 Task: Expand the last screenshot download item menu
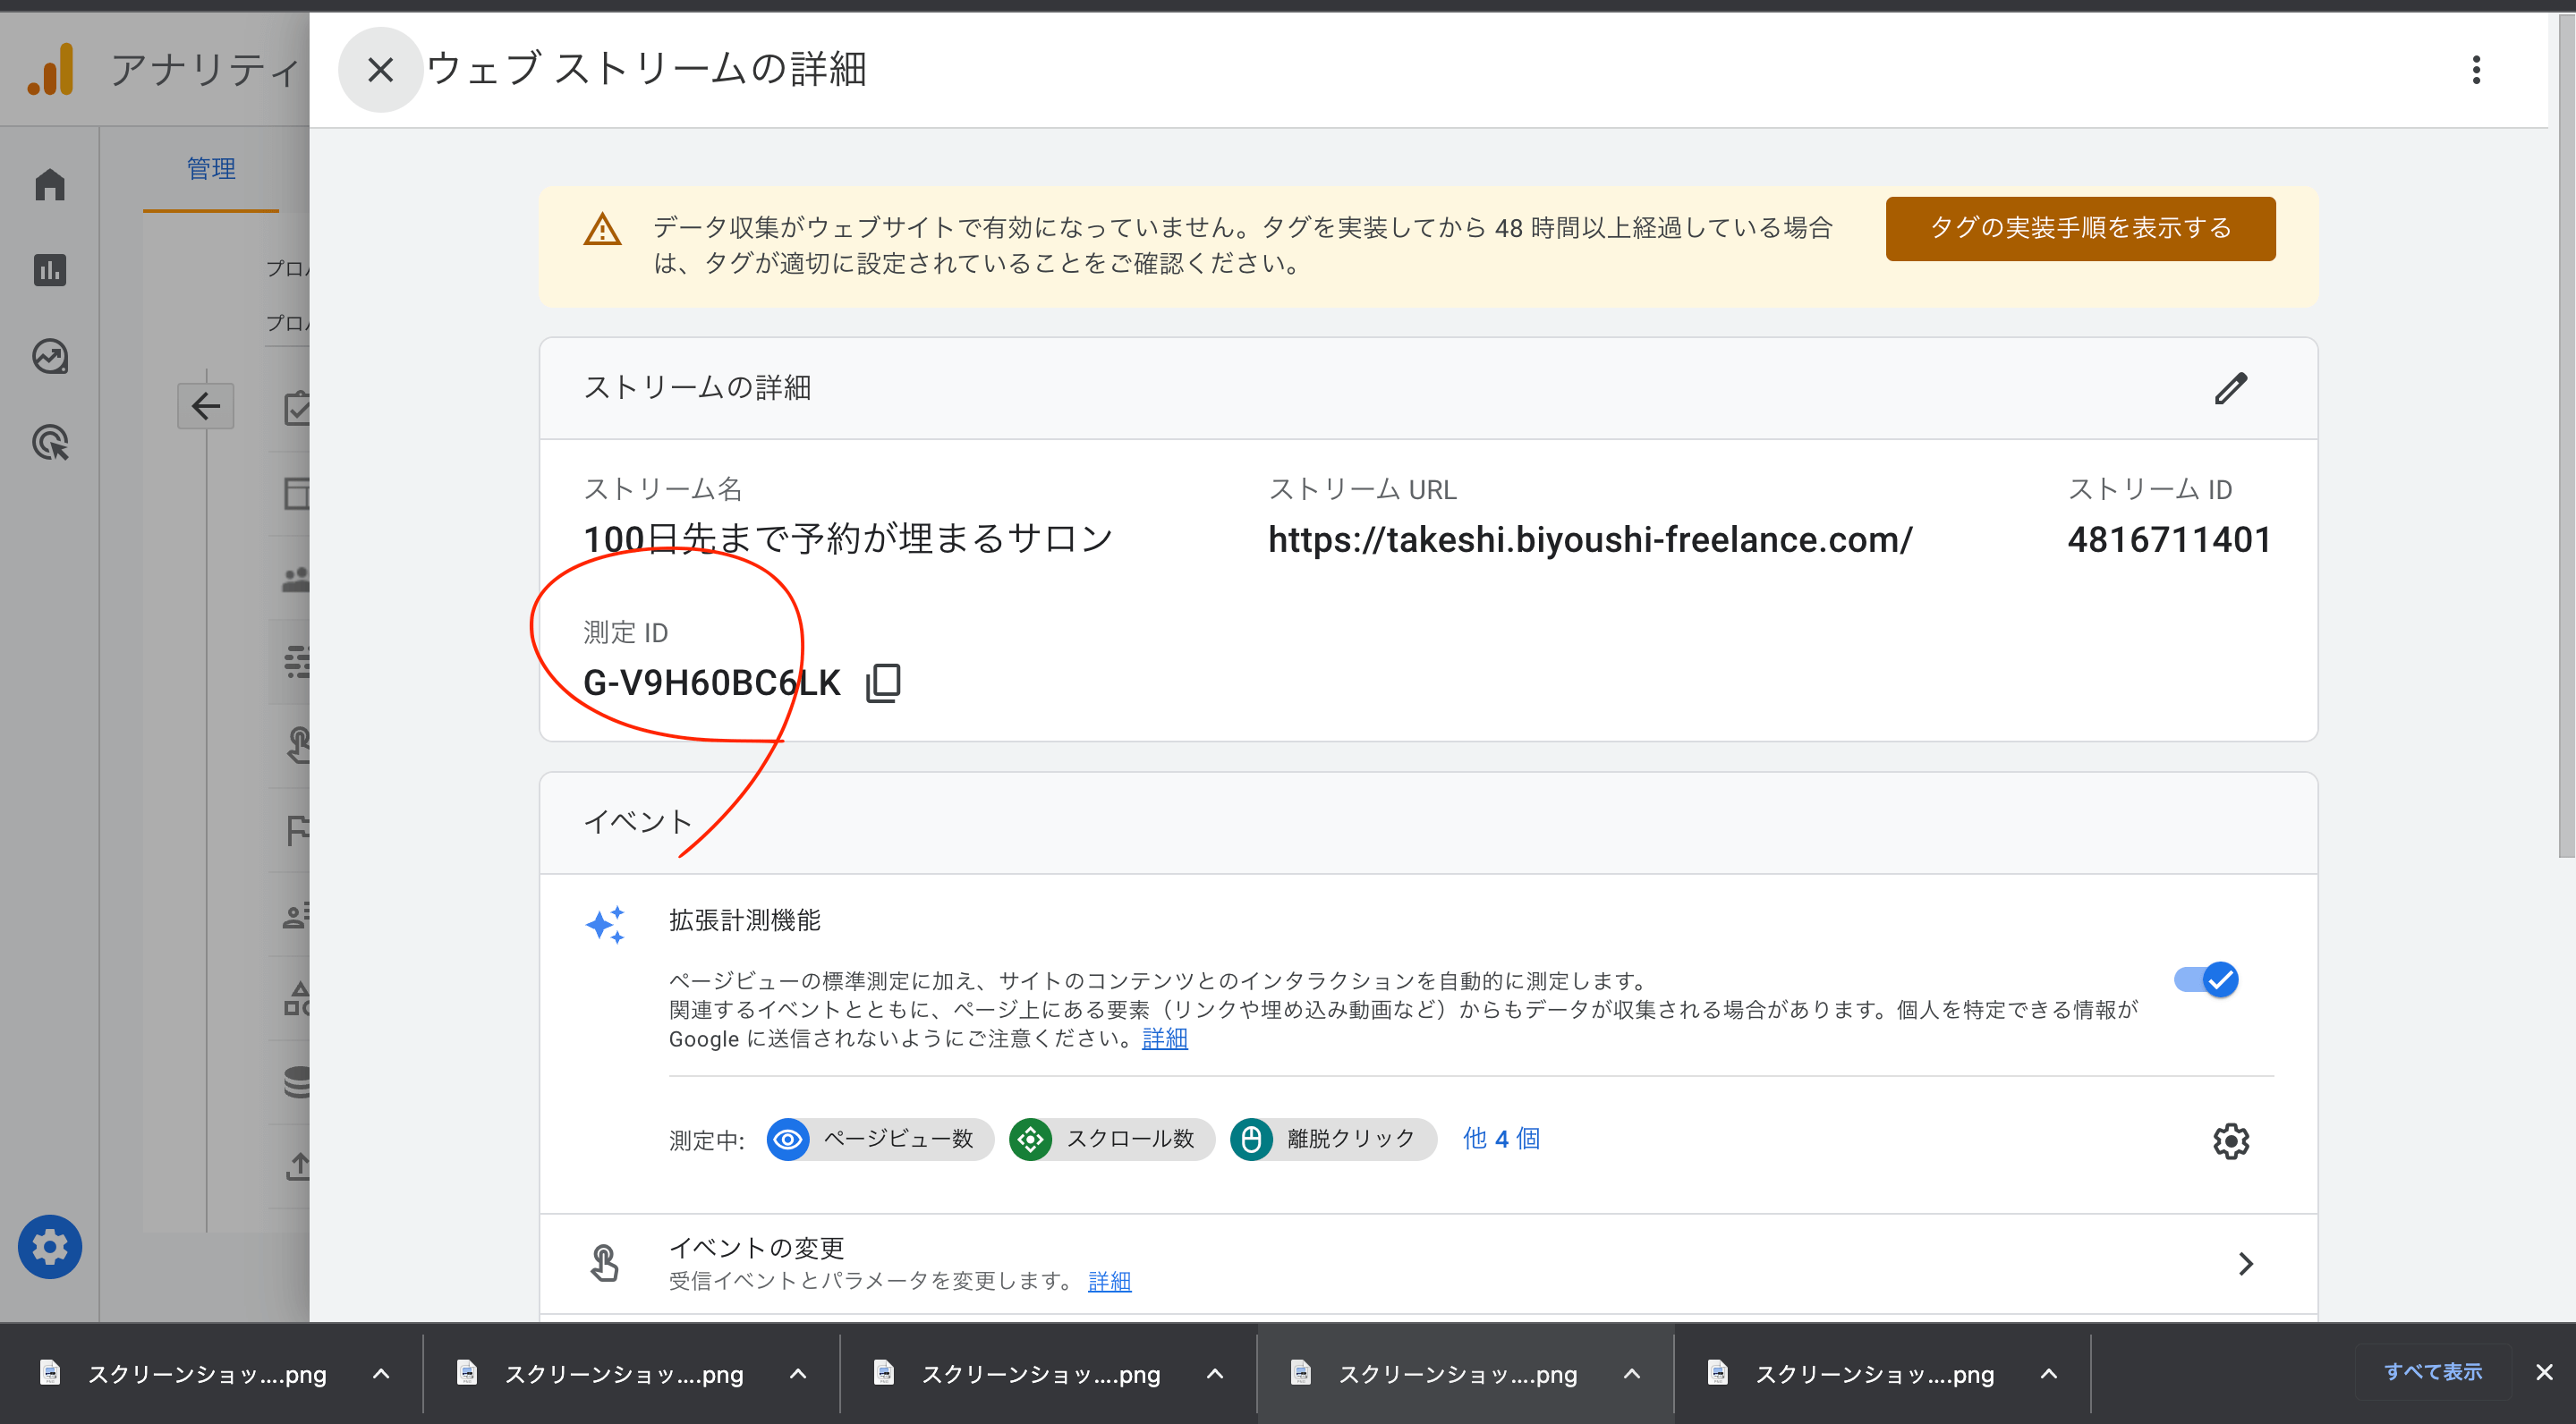tap(2049, 1374)
